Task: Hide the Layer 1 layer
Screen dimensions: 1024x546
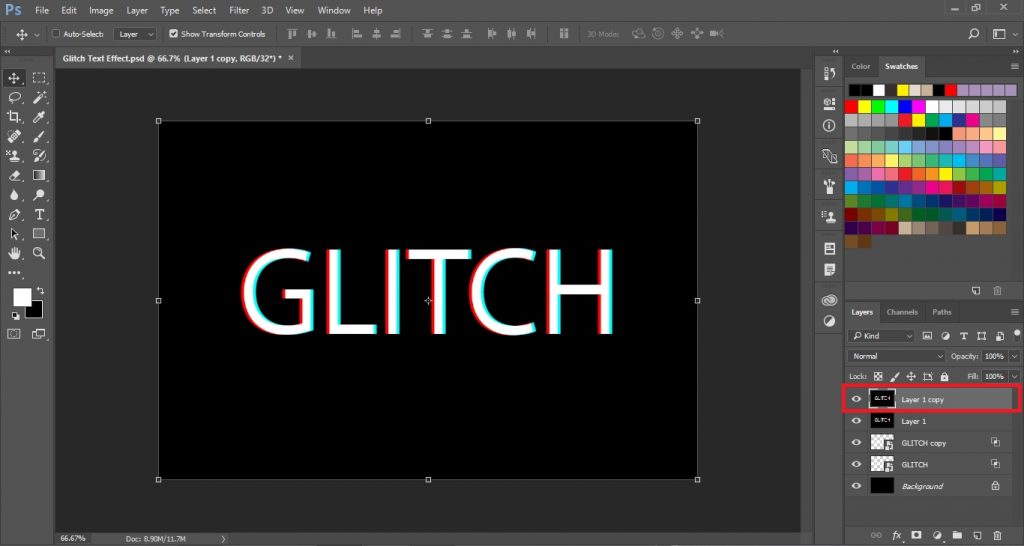Action: pos(856,421)
